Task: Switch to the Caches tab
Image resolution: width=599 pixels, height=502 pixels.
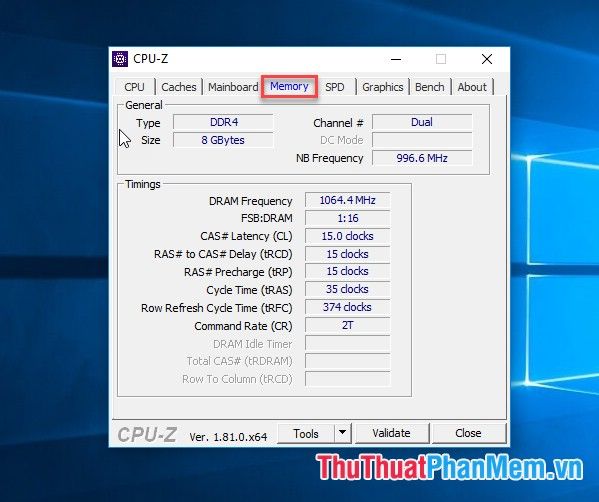Action: pos(179,87)
